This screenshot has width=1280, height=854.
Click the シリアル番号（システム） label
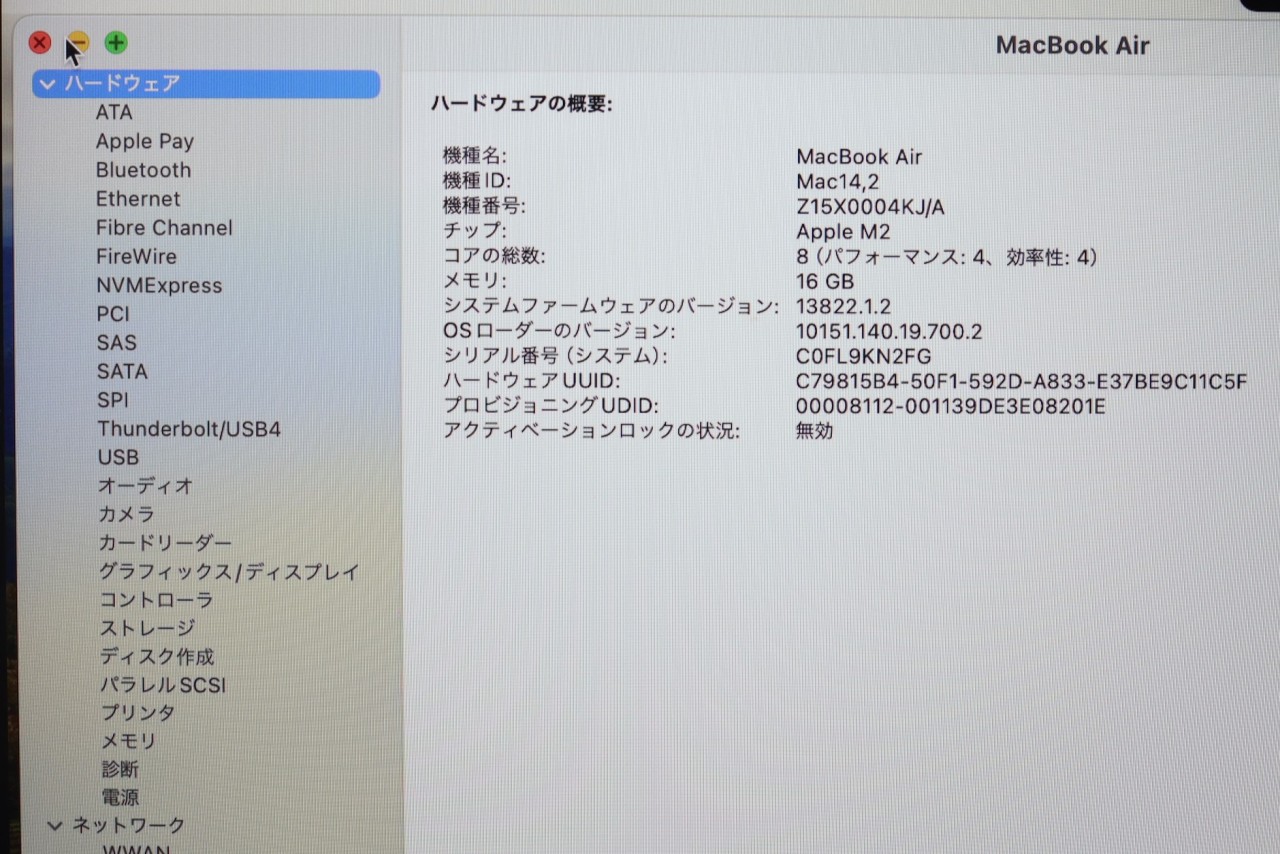click(555, 357)
